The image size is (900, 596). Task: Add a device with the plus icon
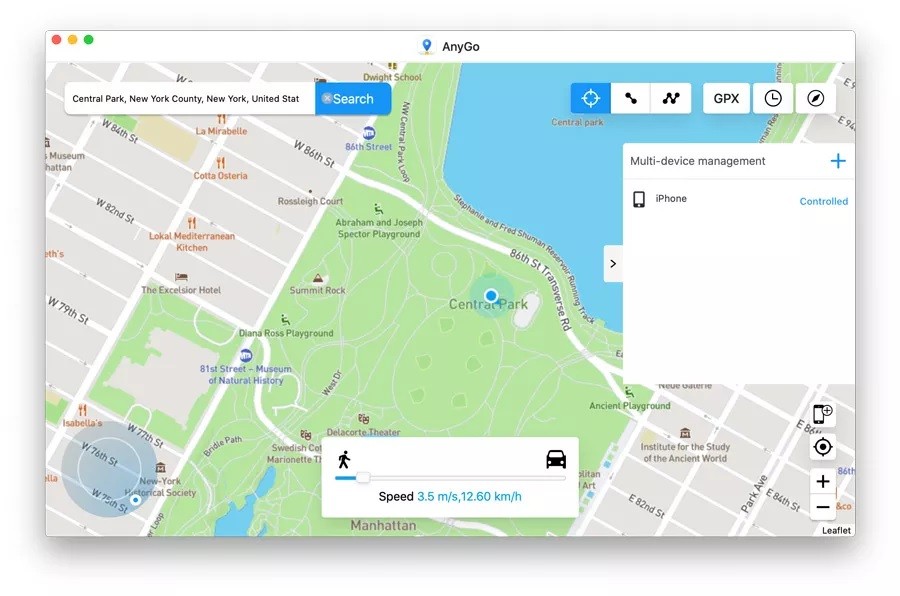click(837, 161)
